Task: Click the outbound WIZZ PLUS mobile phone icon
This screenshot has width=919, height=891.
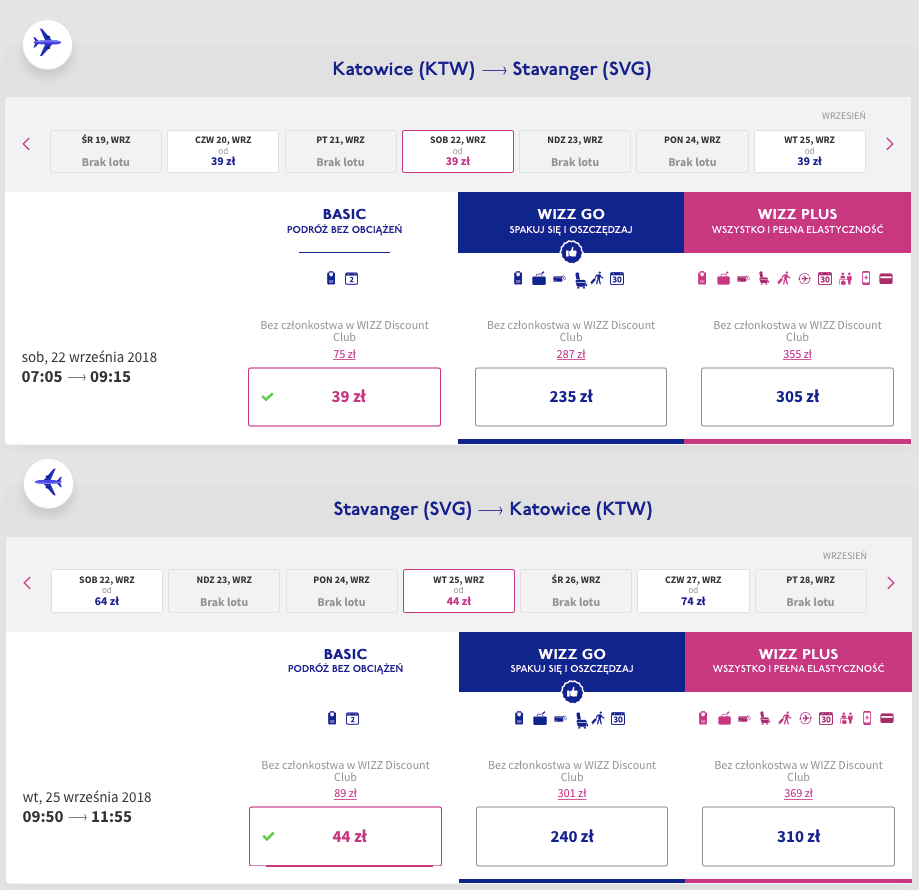Action: point(866,278)
